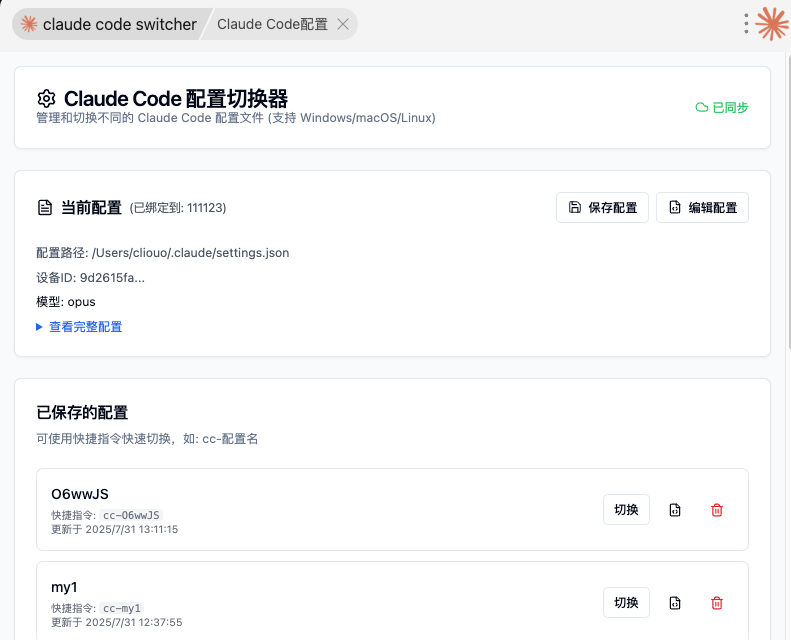Delete the my1 configuration
Viewport: 791px width, 640px height.
click(717, 603)
